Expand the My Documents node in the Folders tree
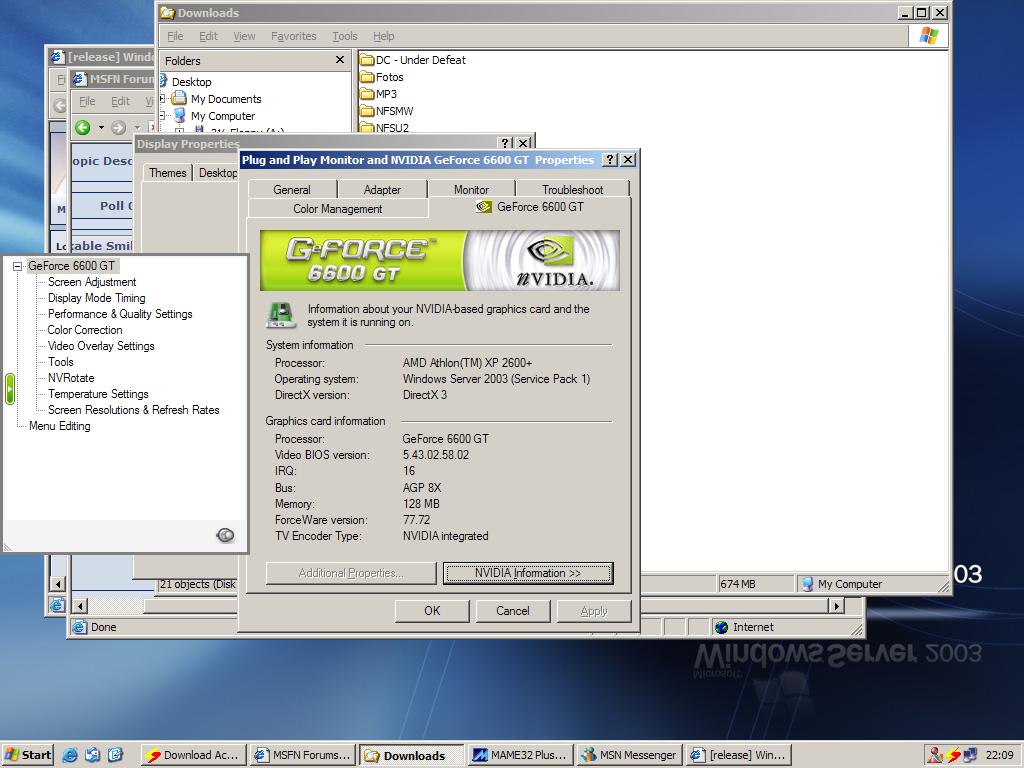 [162, 99]
